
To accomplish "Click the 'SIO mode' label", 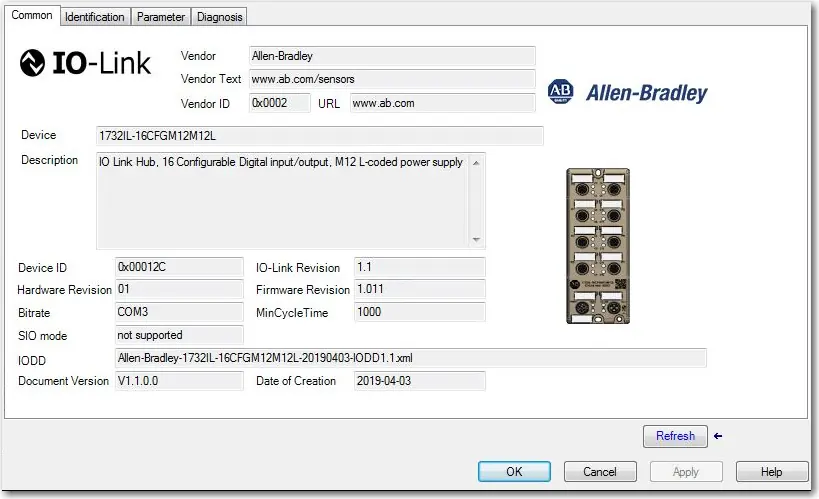I will pyautogui.click(x=42, y=336).
